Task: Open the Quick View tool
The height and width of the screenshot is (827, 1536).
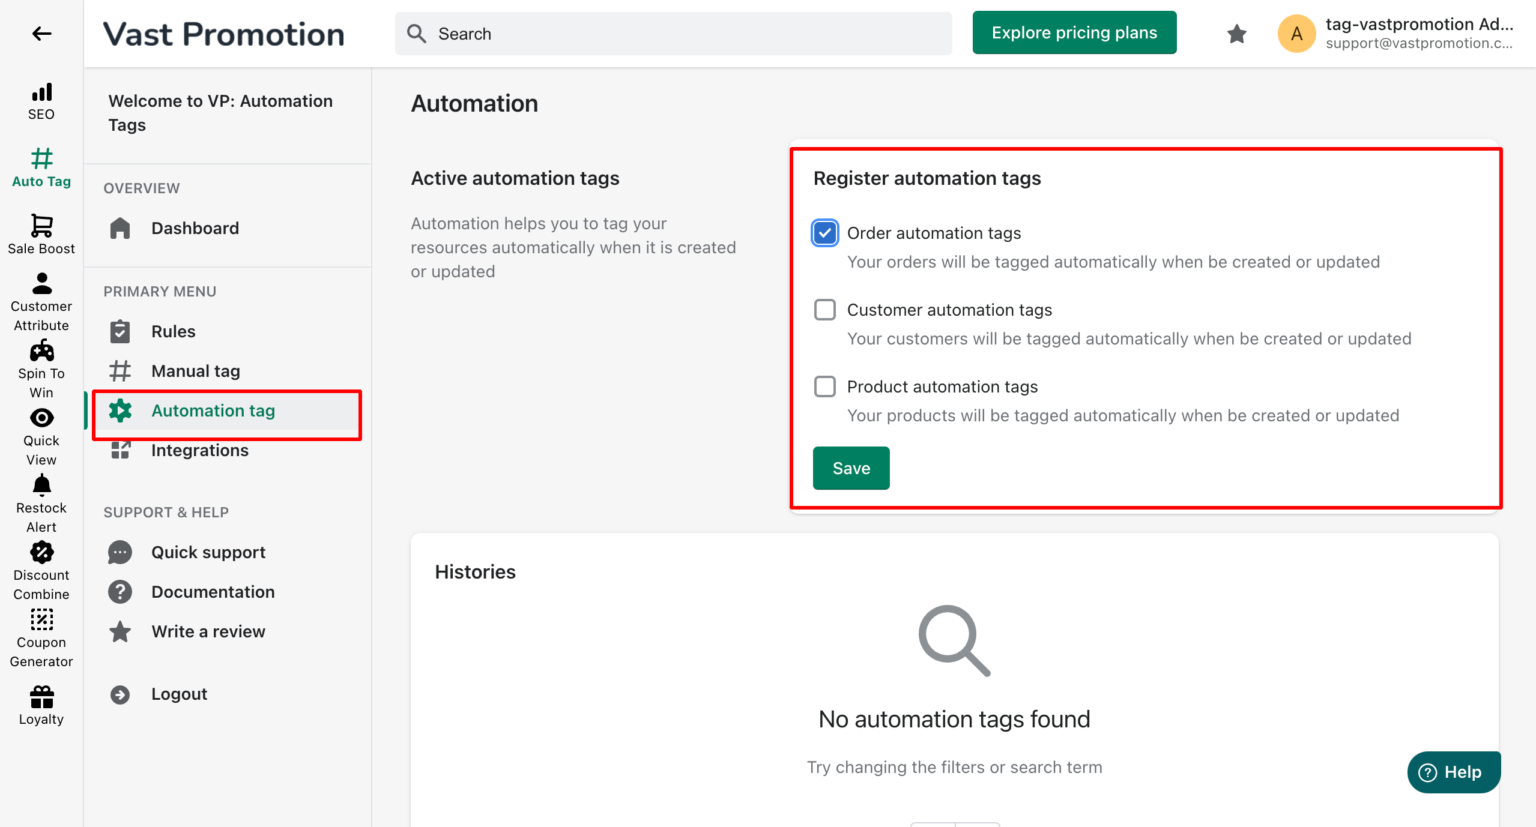Action: (41, 435)
